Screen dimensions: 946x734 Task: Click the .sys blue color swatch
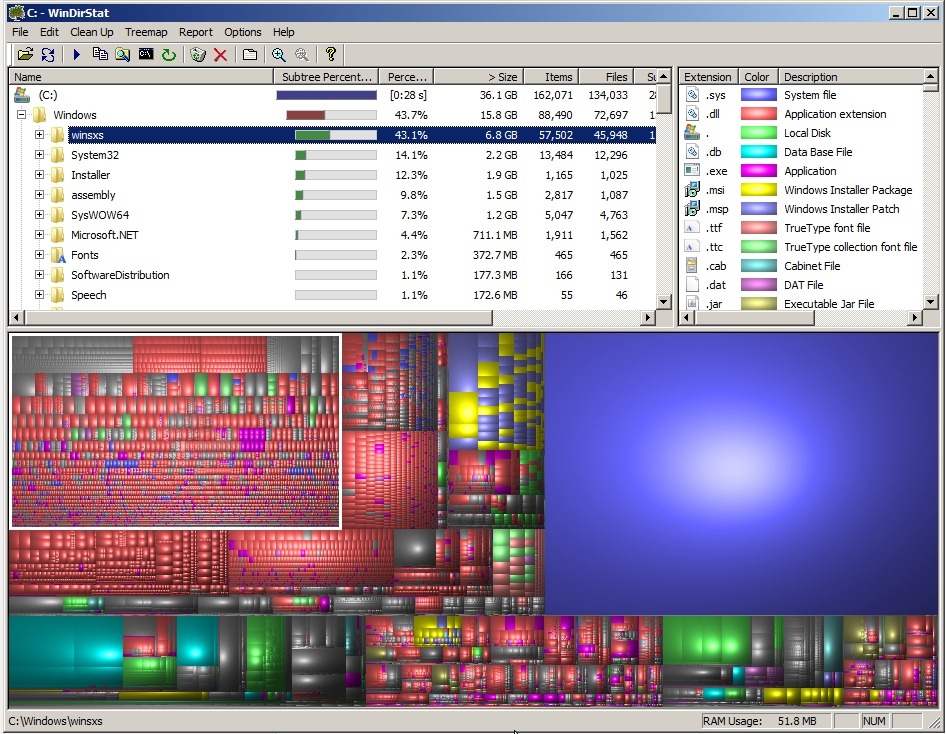(758, 95)
